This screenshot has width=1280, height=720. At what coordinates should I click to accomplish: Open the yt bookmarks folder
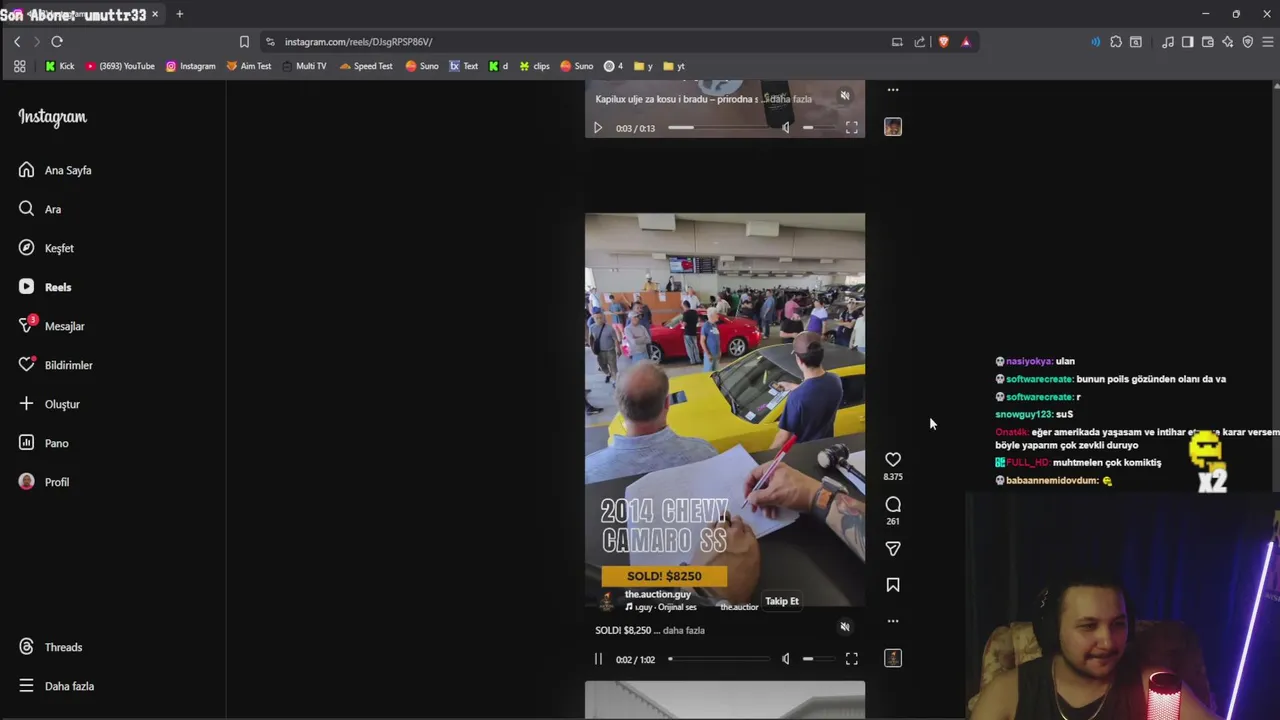tap(674, 66)
